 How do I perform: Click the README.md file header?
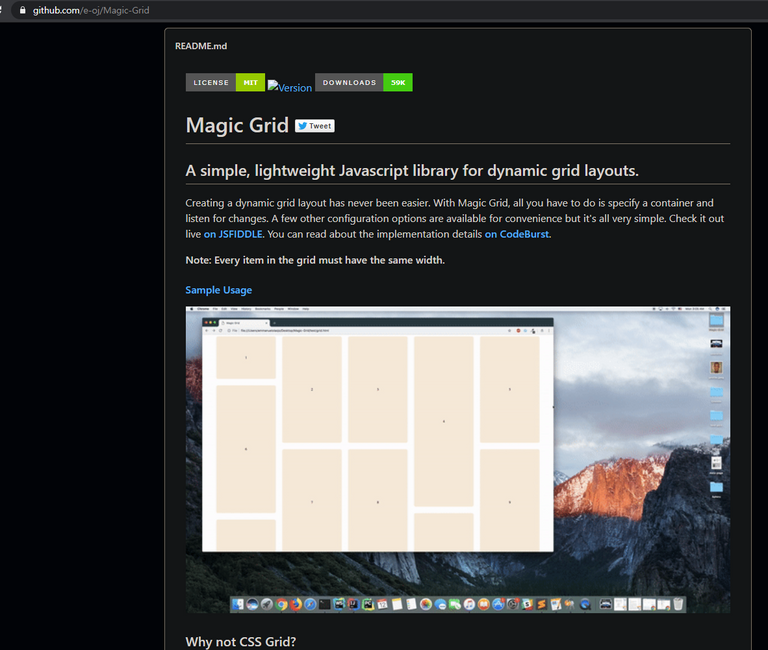tap(201, 46)
